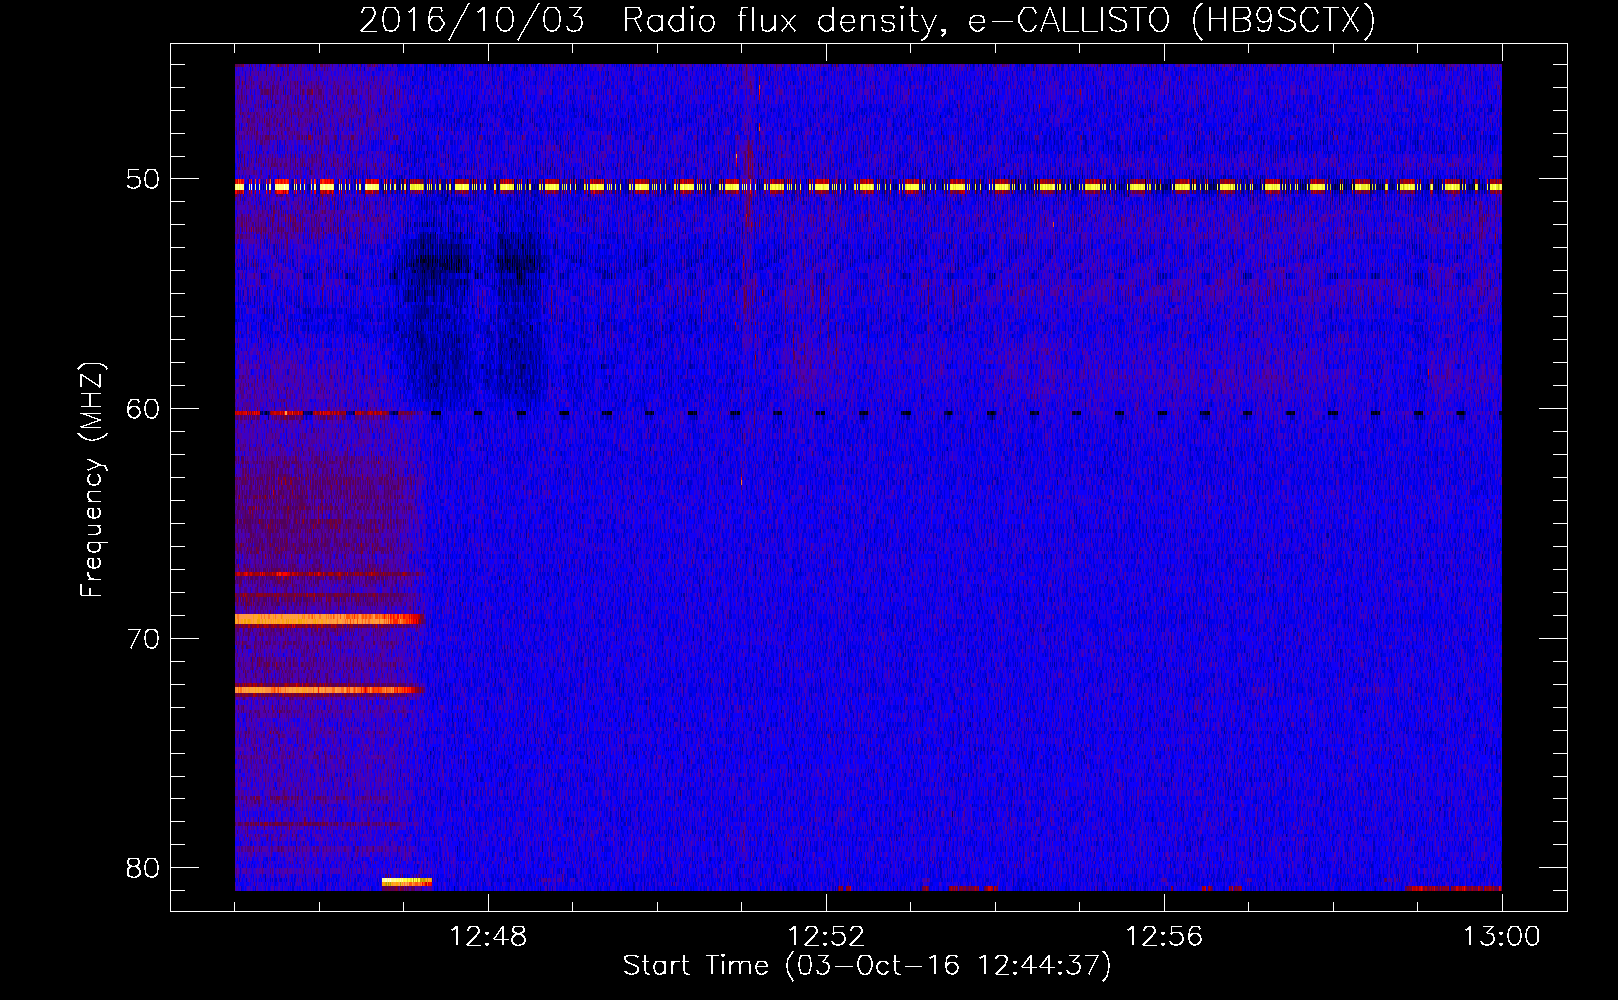Click the 13:00 time tick label

pyautogui.click(x=1501, y=937)
